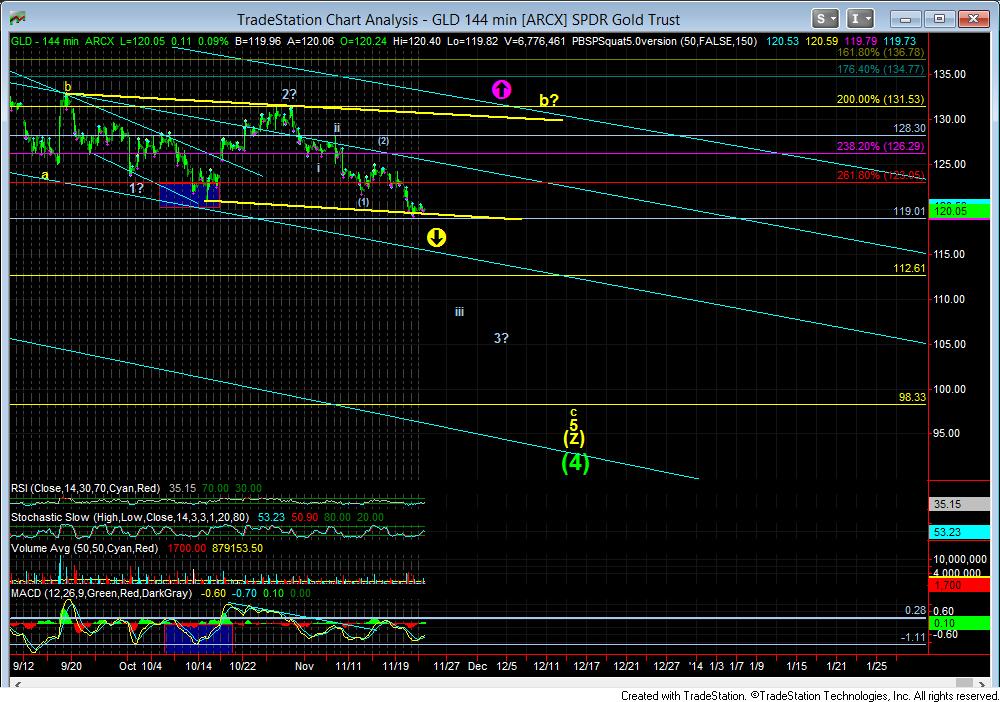The image size is (1000, 702).
Task: Open the S symbol link dropdown
Action: (x=826, y=19)
